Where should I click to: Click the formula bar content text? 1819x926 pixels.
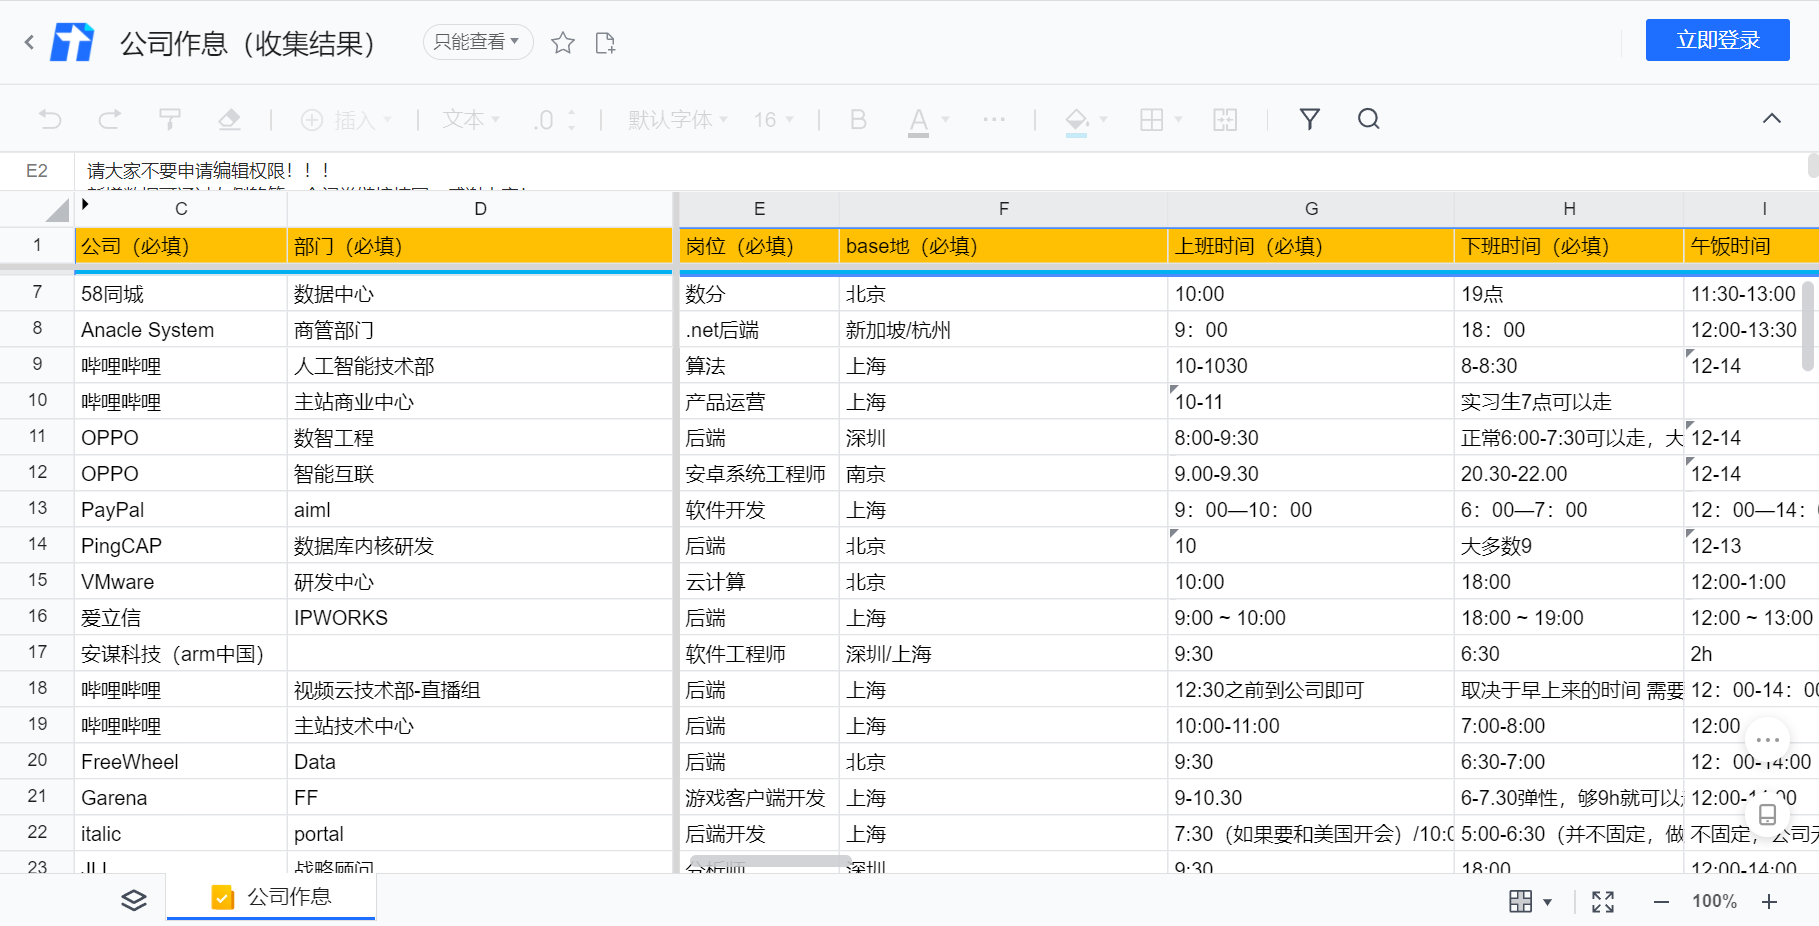(x=208, y=171)
